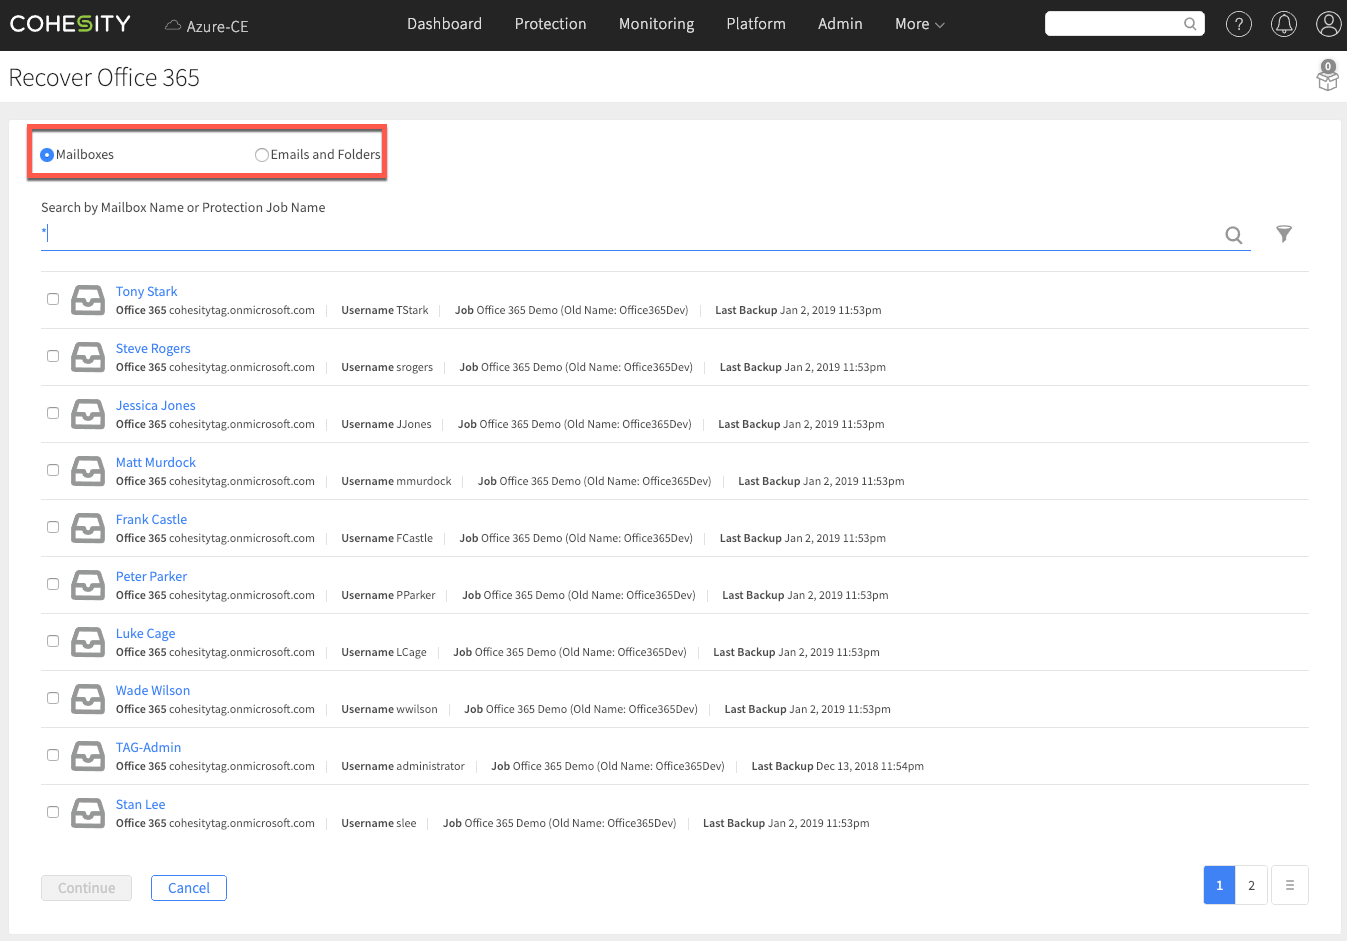The image size is (1347, 941).
Task: Open the help question mark icon
Action: click(x=1238, y=24)
